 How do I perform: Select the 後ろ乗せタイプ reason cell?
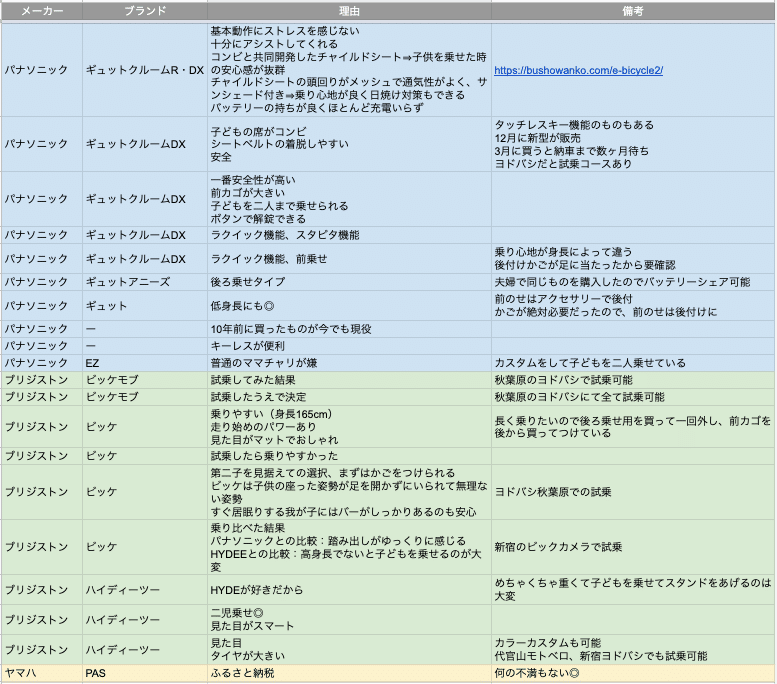349,282
